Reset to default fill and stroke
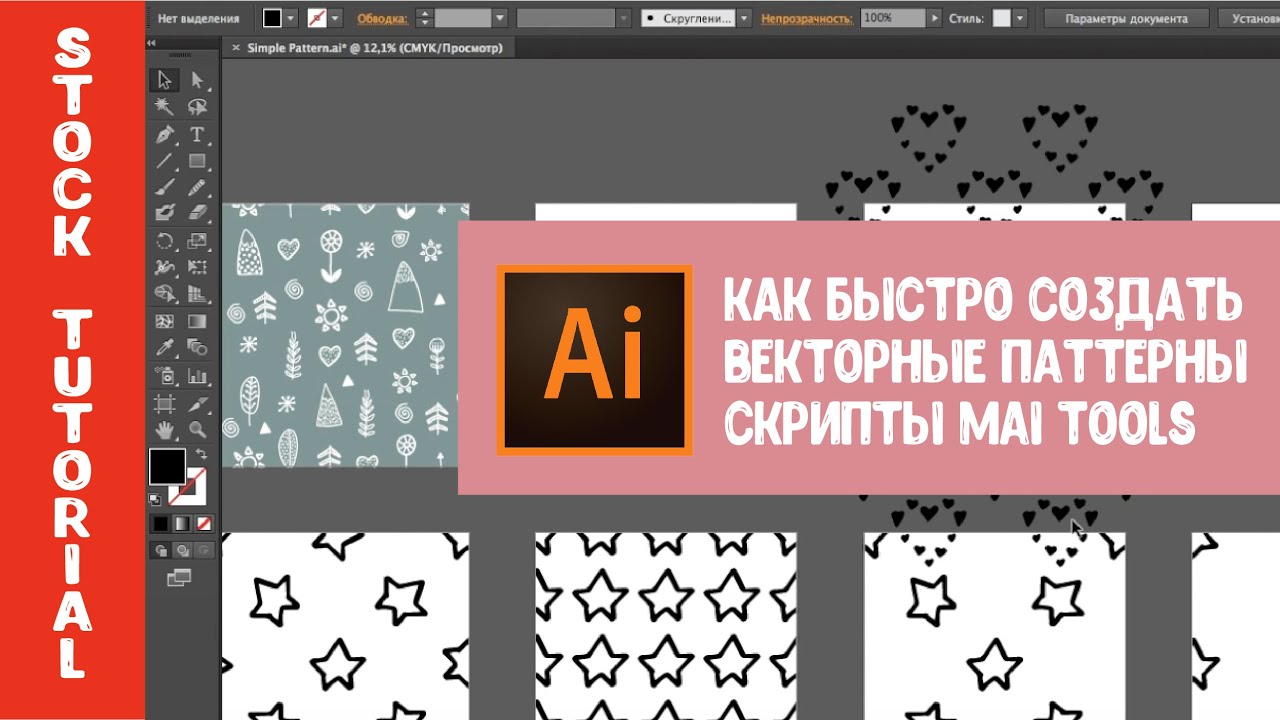 tap(155, 498)
